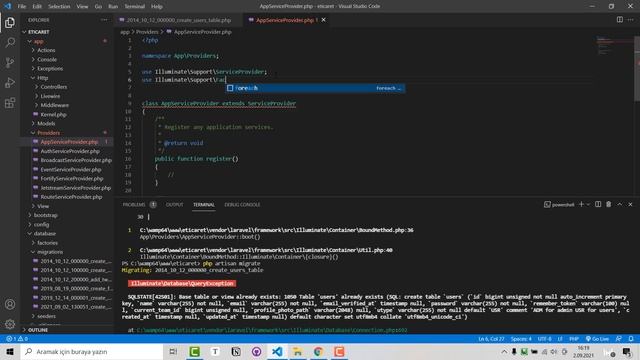The image size is (640, 360).
Task: Open AuthServiceProvider.php in explorer
Action: coord(70,151)
